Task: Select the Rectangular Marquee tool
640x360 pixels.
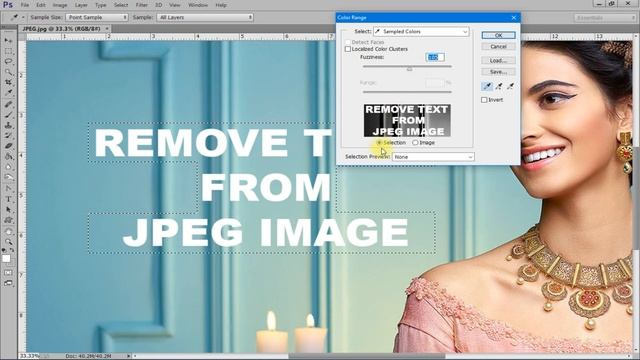Action: [x=8, y=51]
